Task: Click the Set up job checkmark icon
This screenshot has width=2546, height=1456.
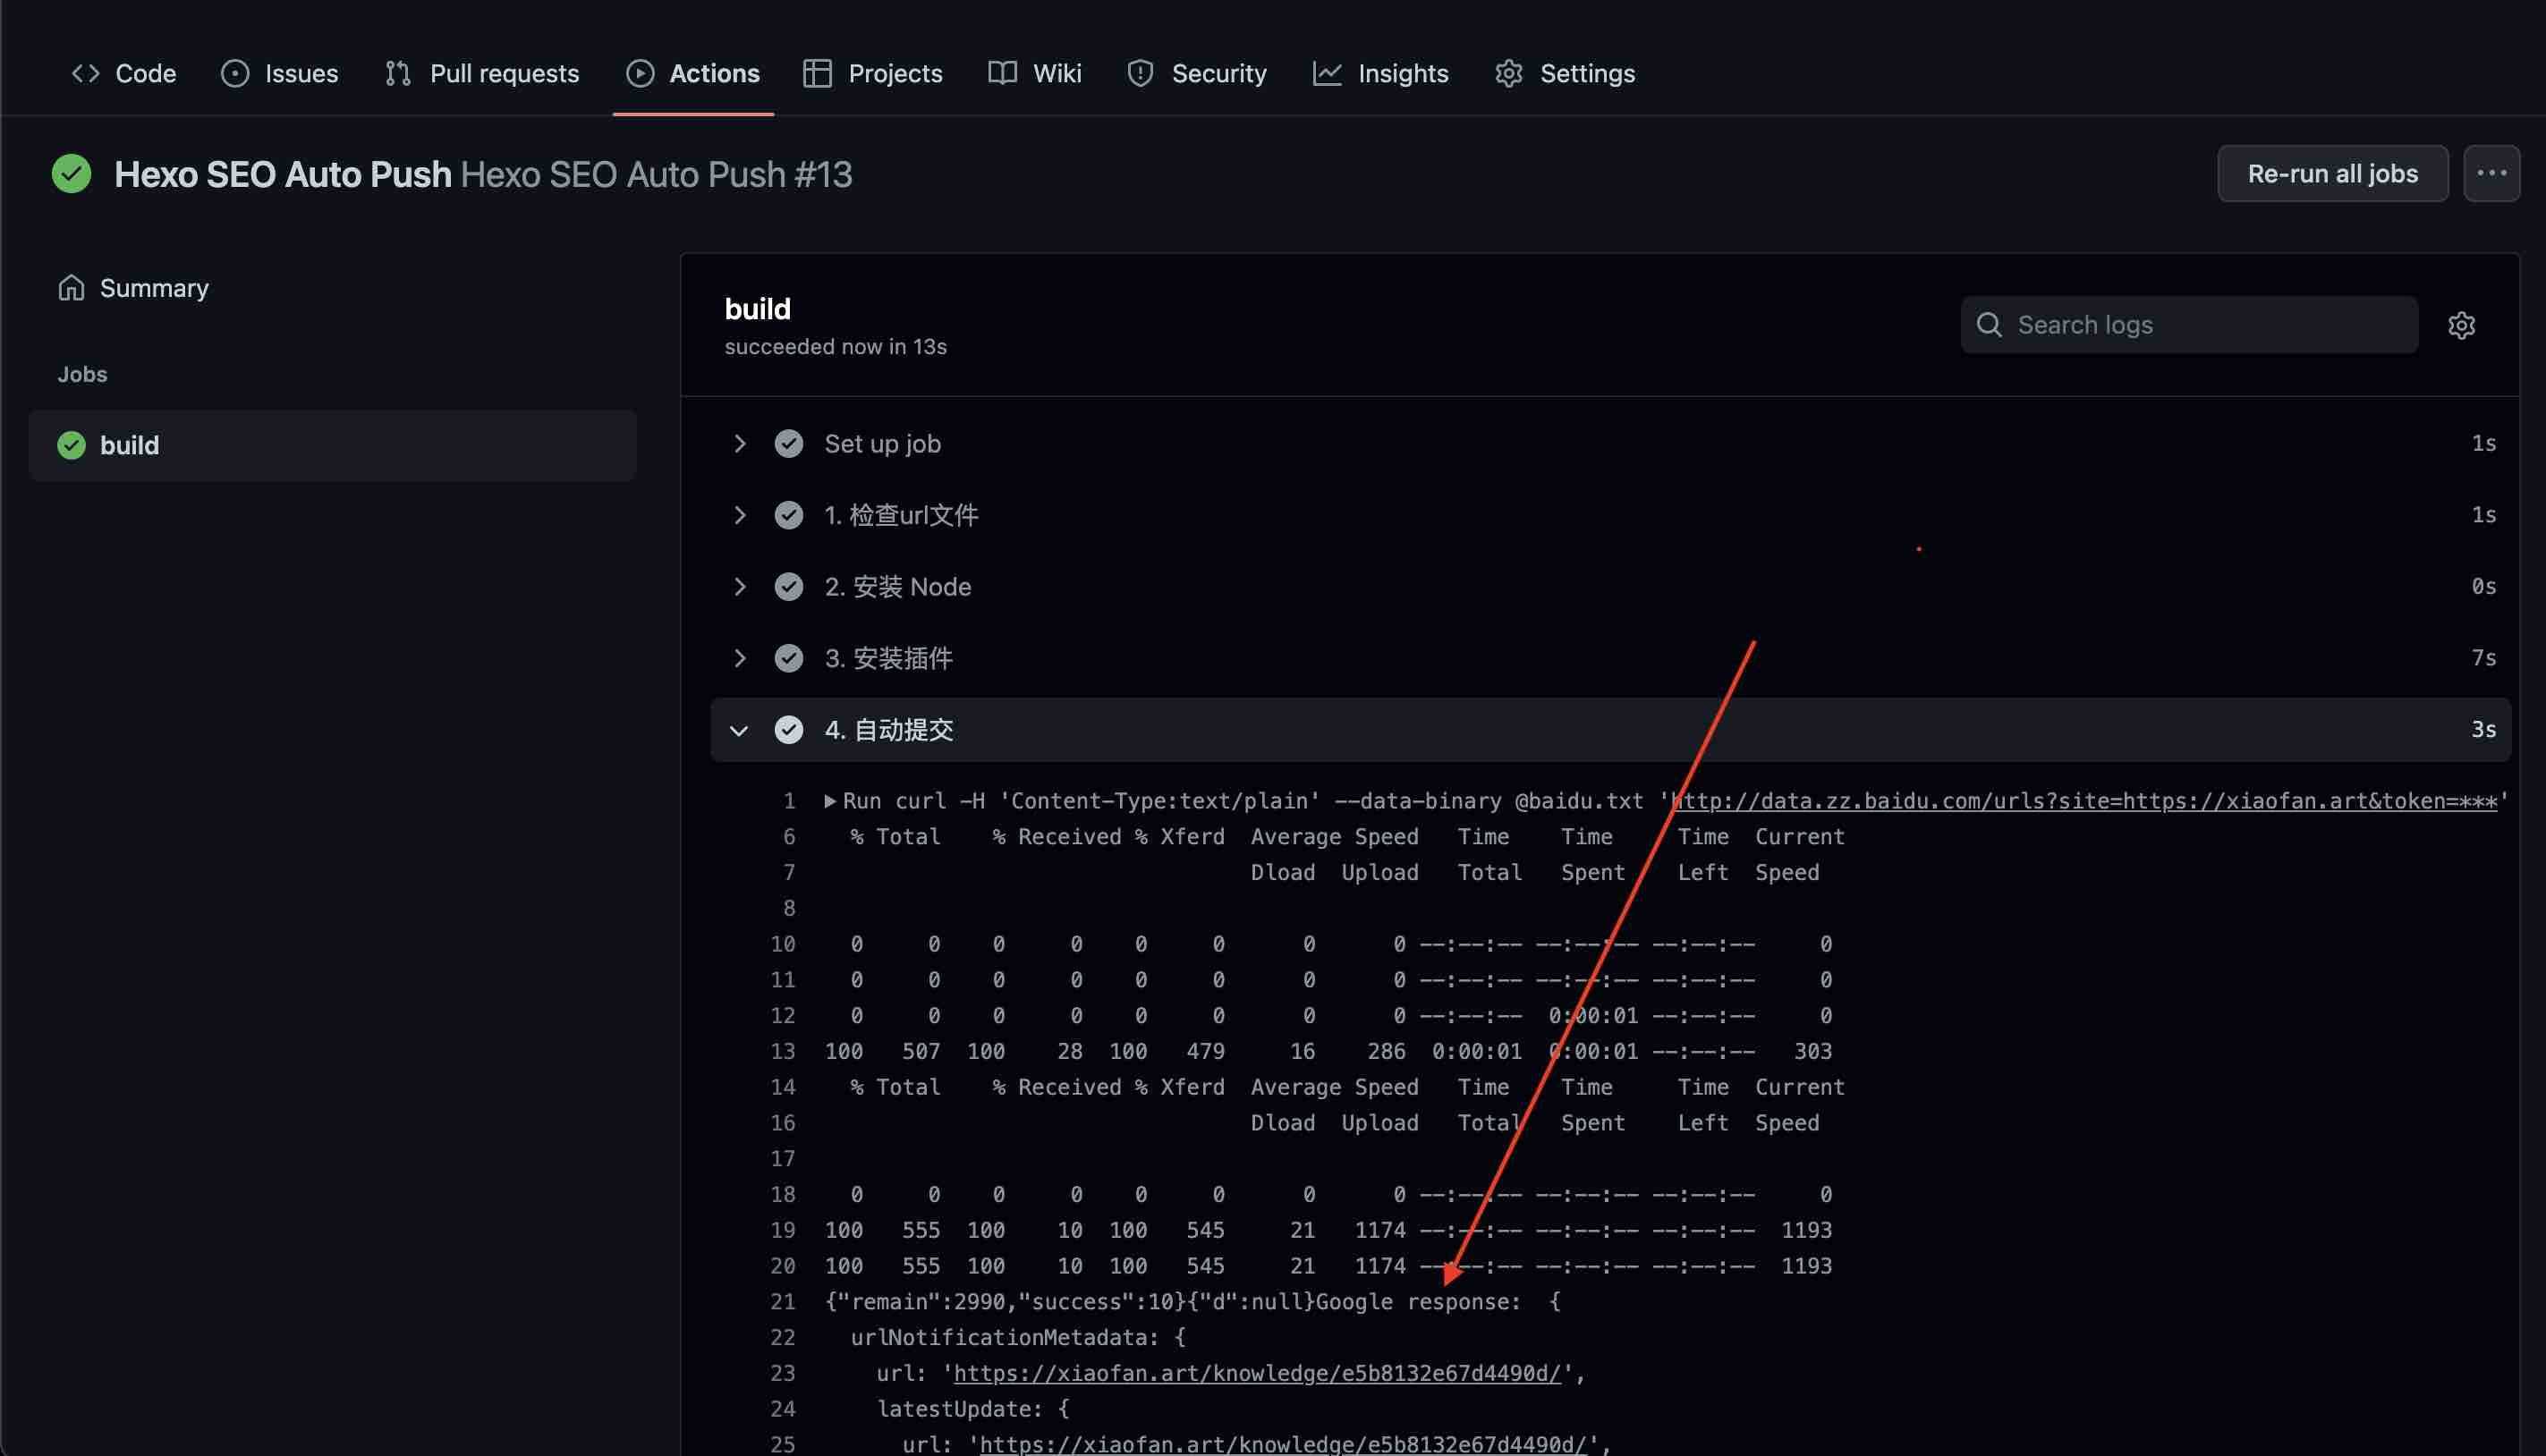Action: coord(788,443)
